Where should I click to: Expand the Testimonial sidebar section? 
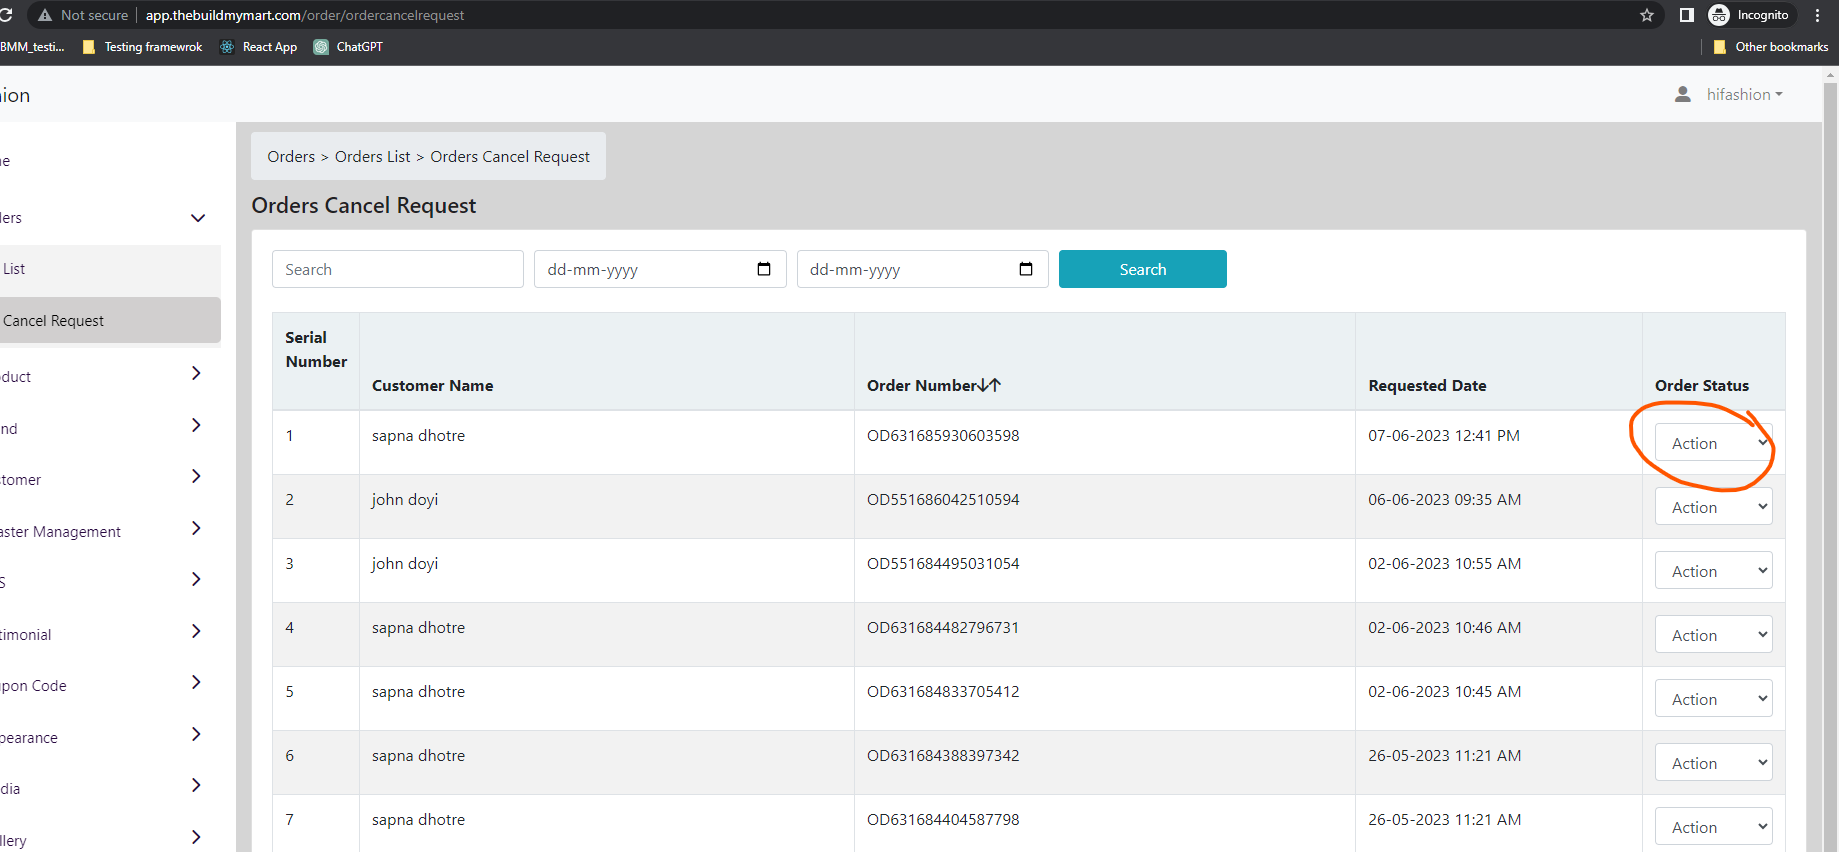coord(196,631)
